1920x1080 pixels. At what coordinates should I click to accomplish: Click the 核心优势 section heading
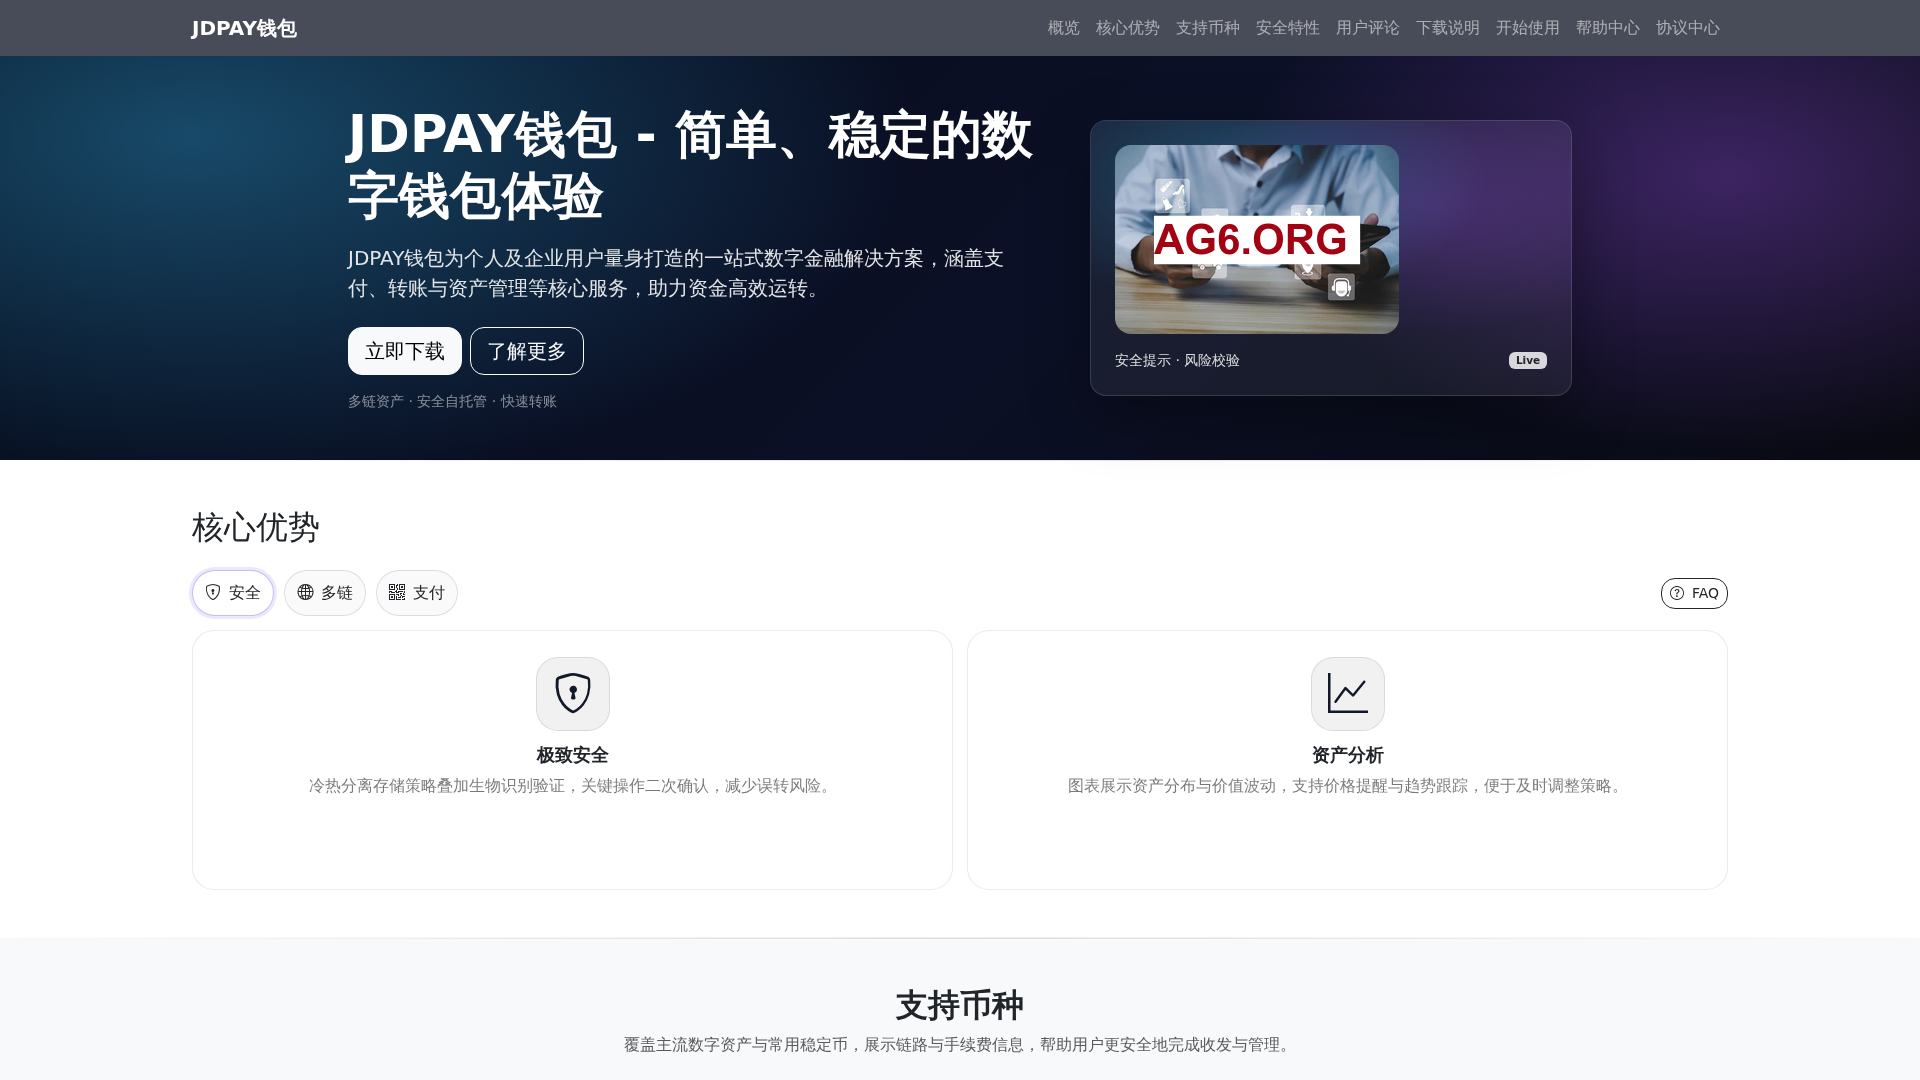256,527
